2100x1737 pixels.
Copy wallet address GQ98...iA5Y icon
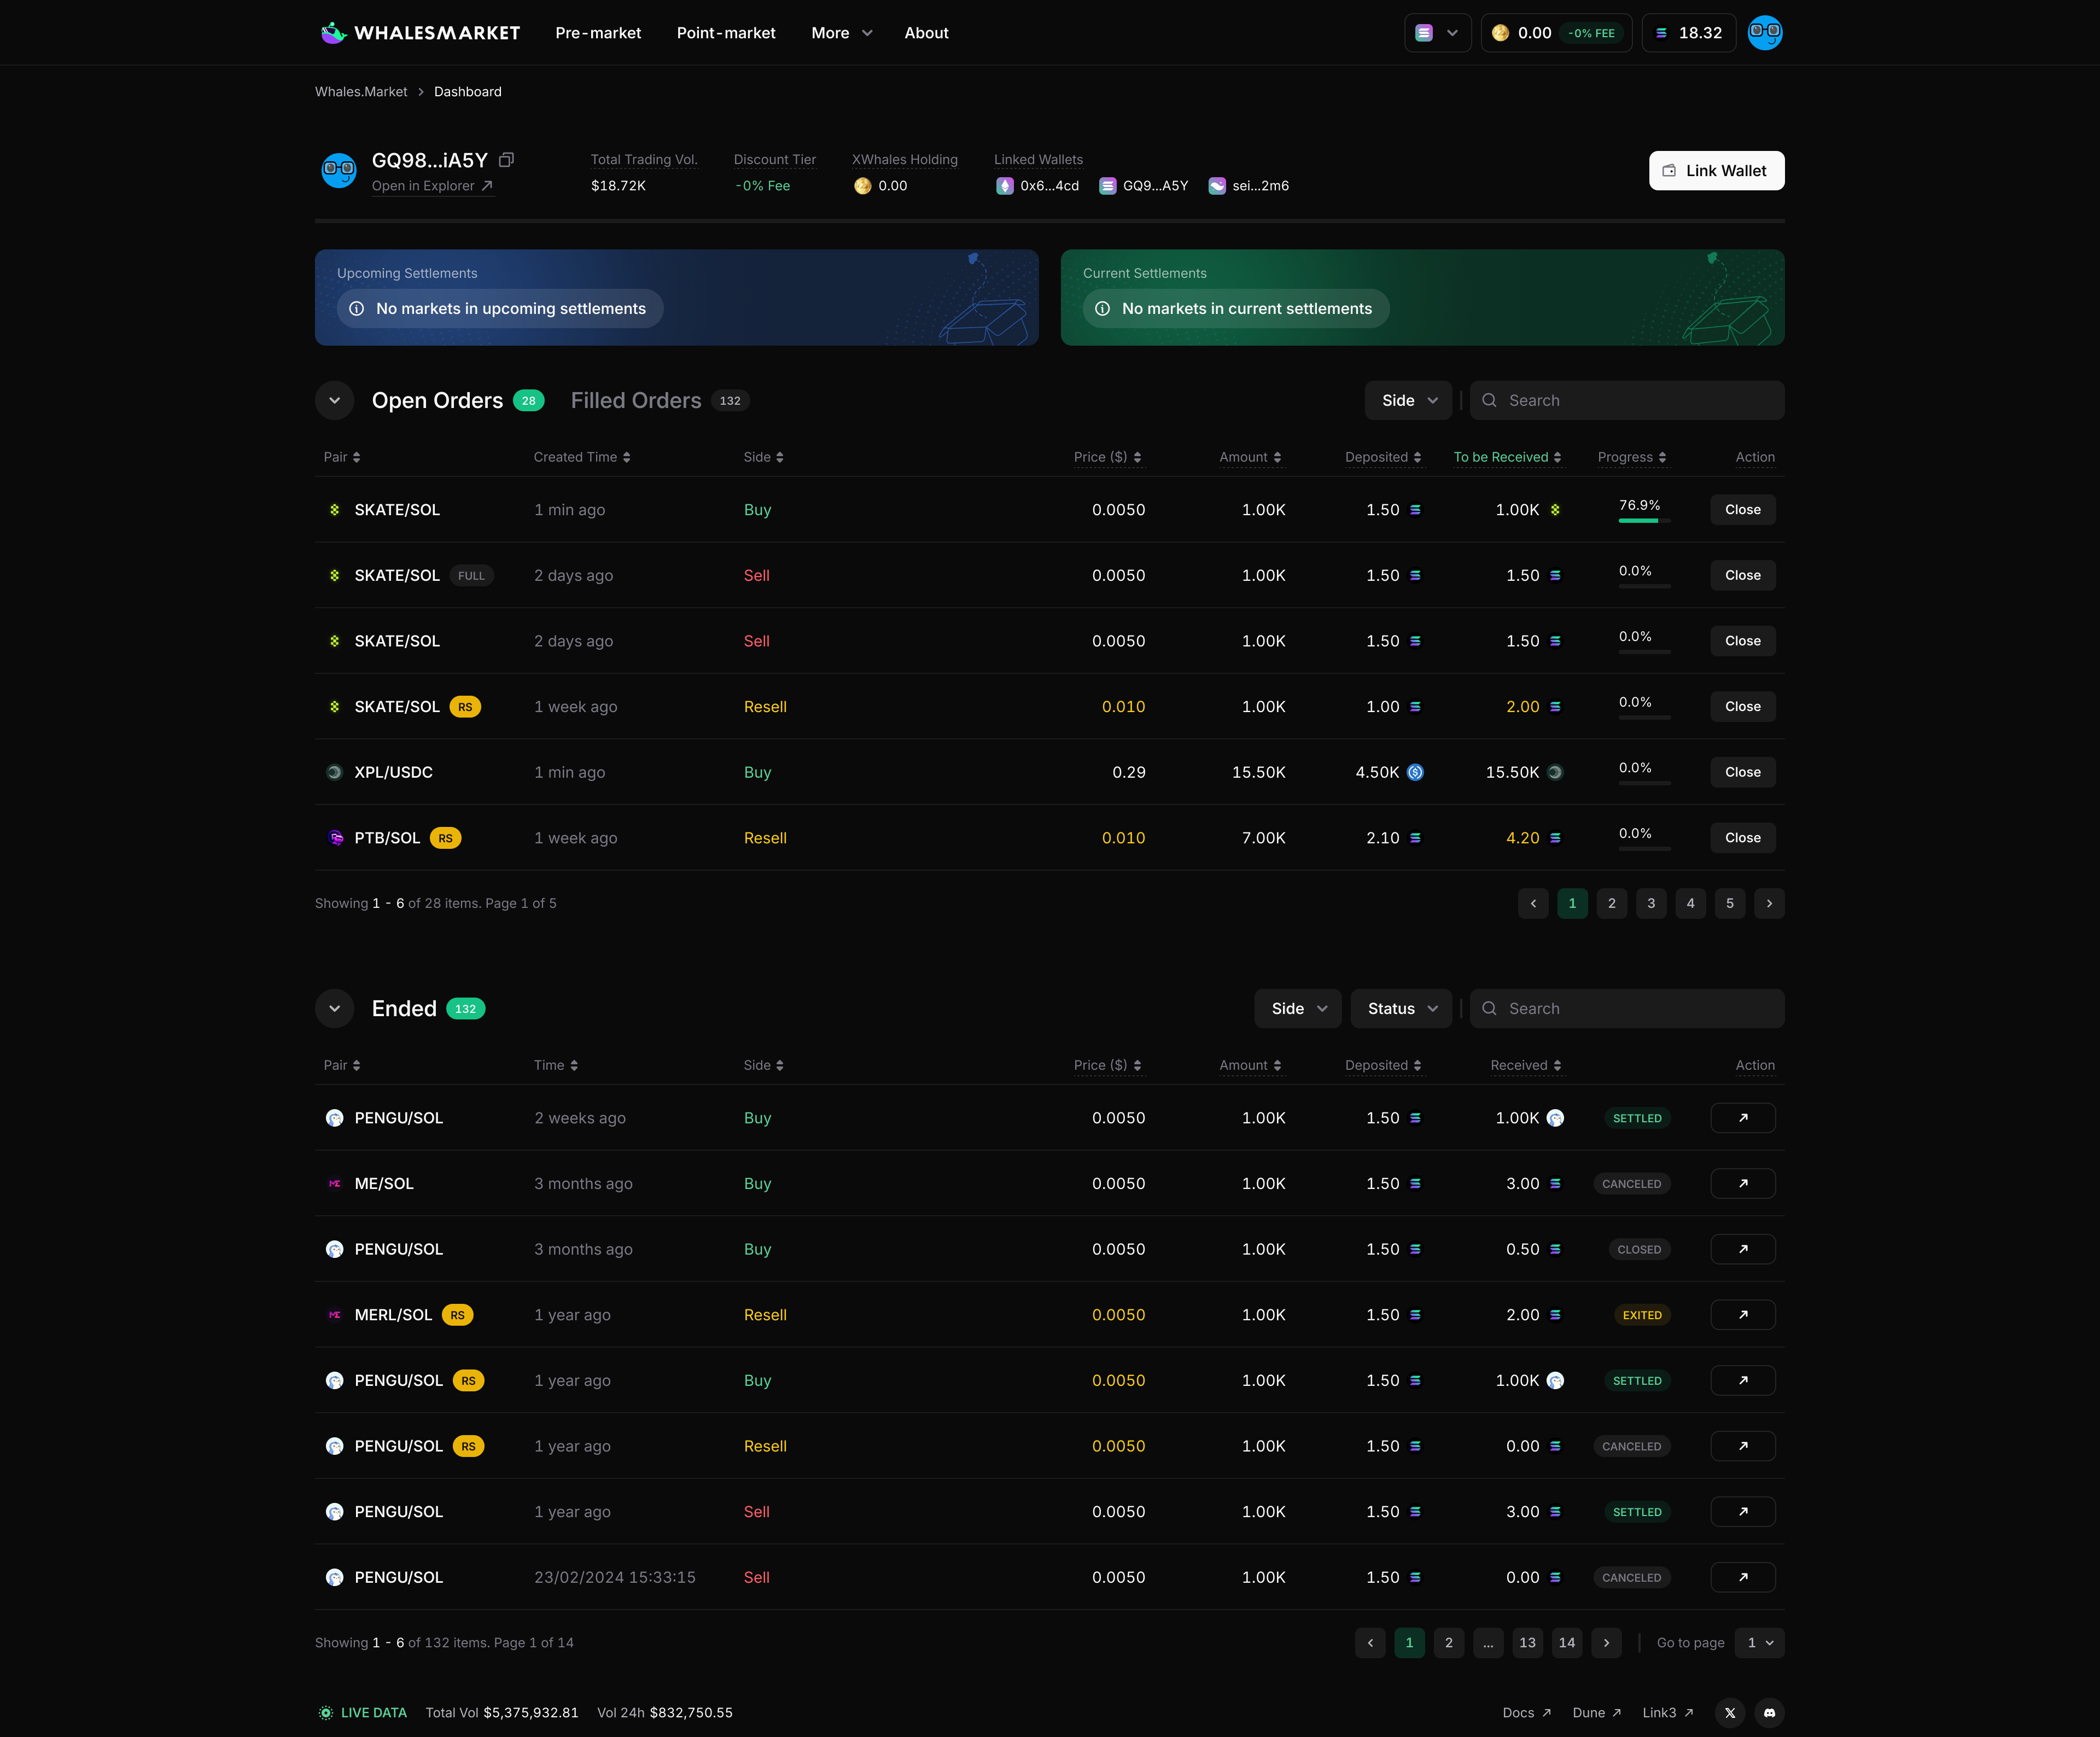click(507, 160)
